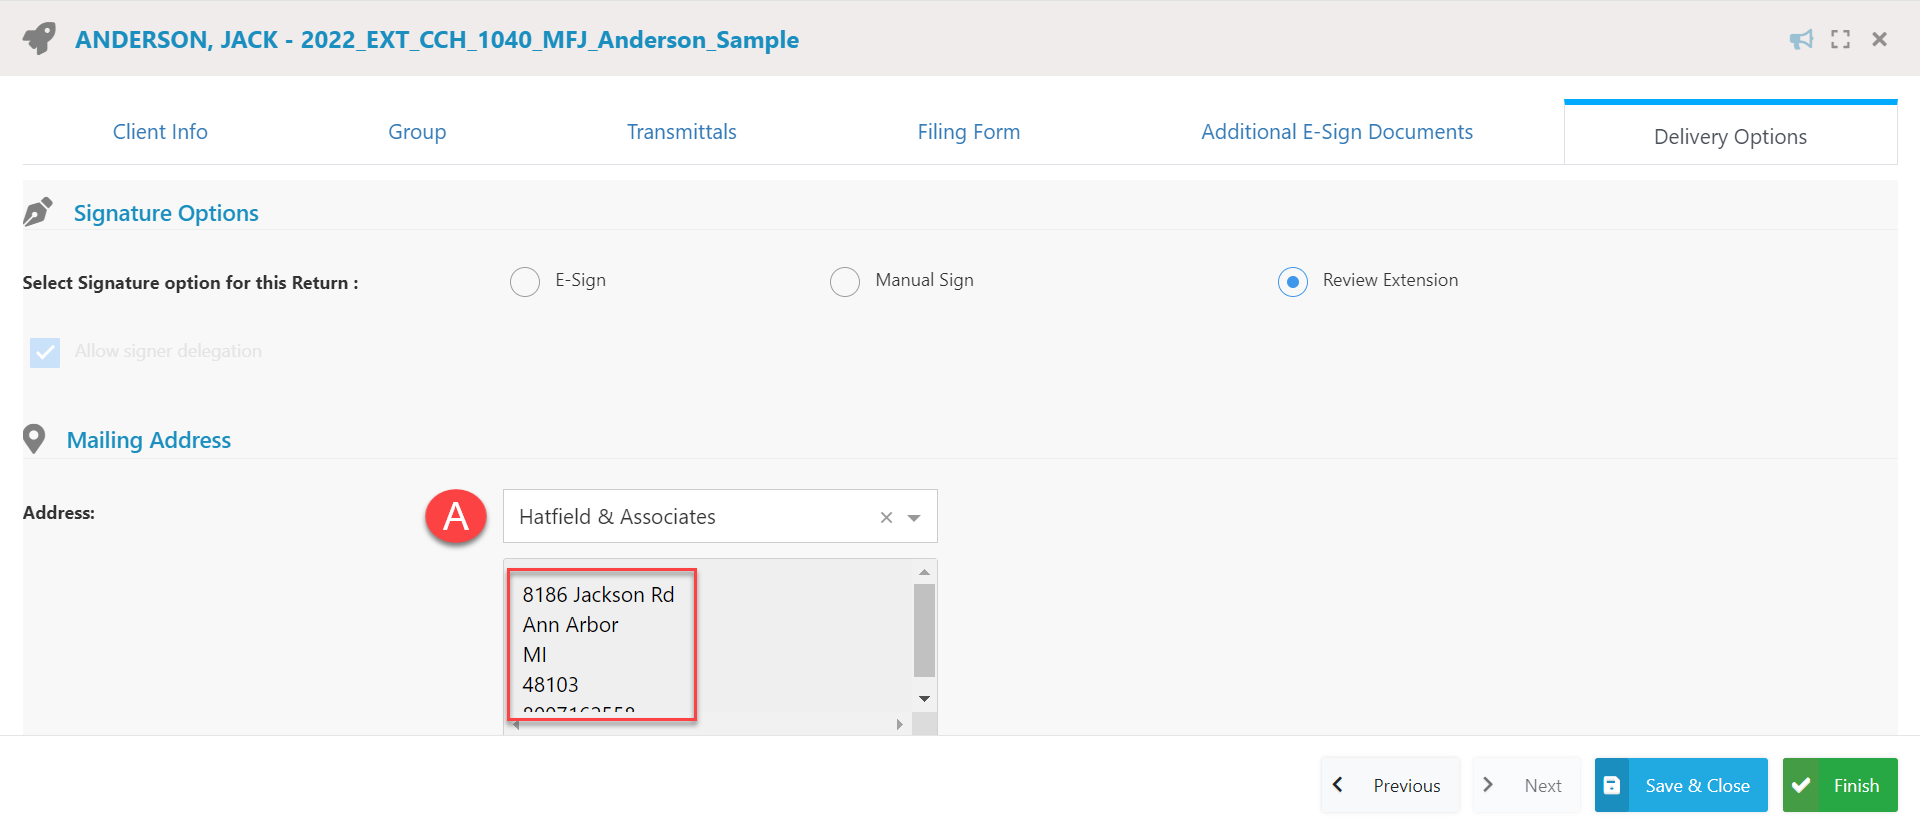Click the address list scroll-down arrow
1920x839 pixels.
(925, 698)
